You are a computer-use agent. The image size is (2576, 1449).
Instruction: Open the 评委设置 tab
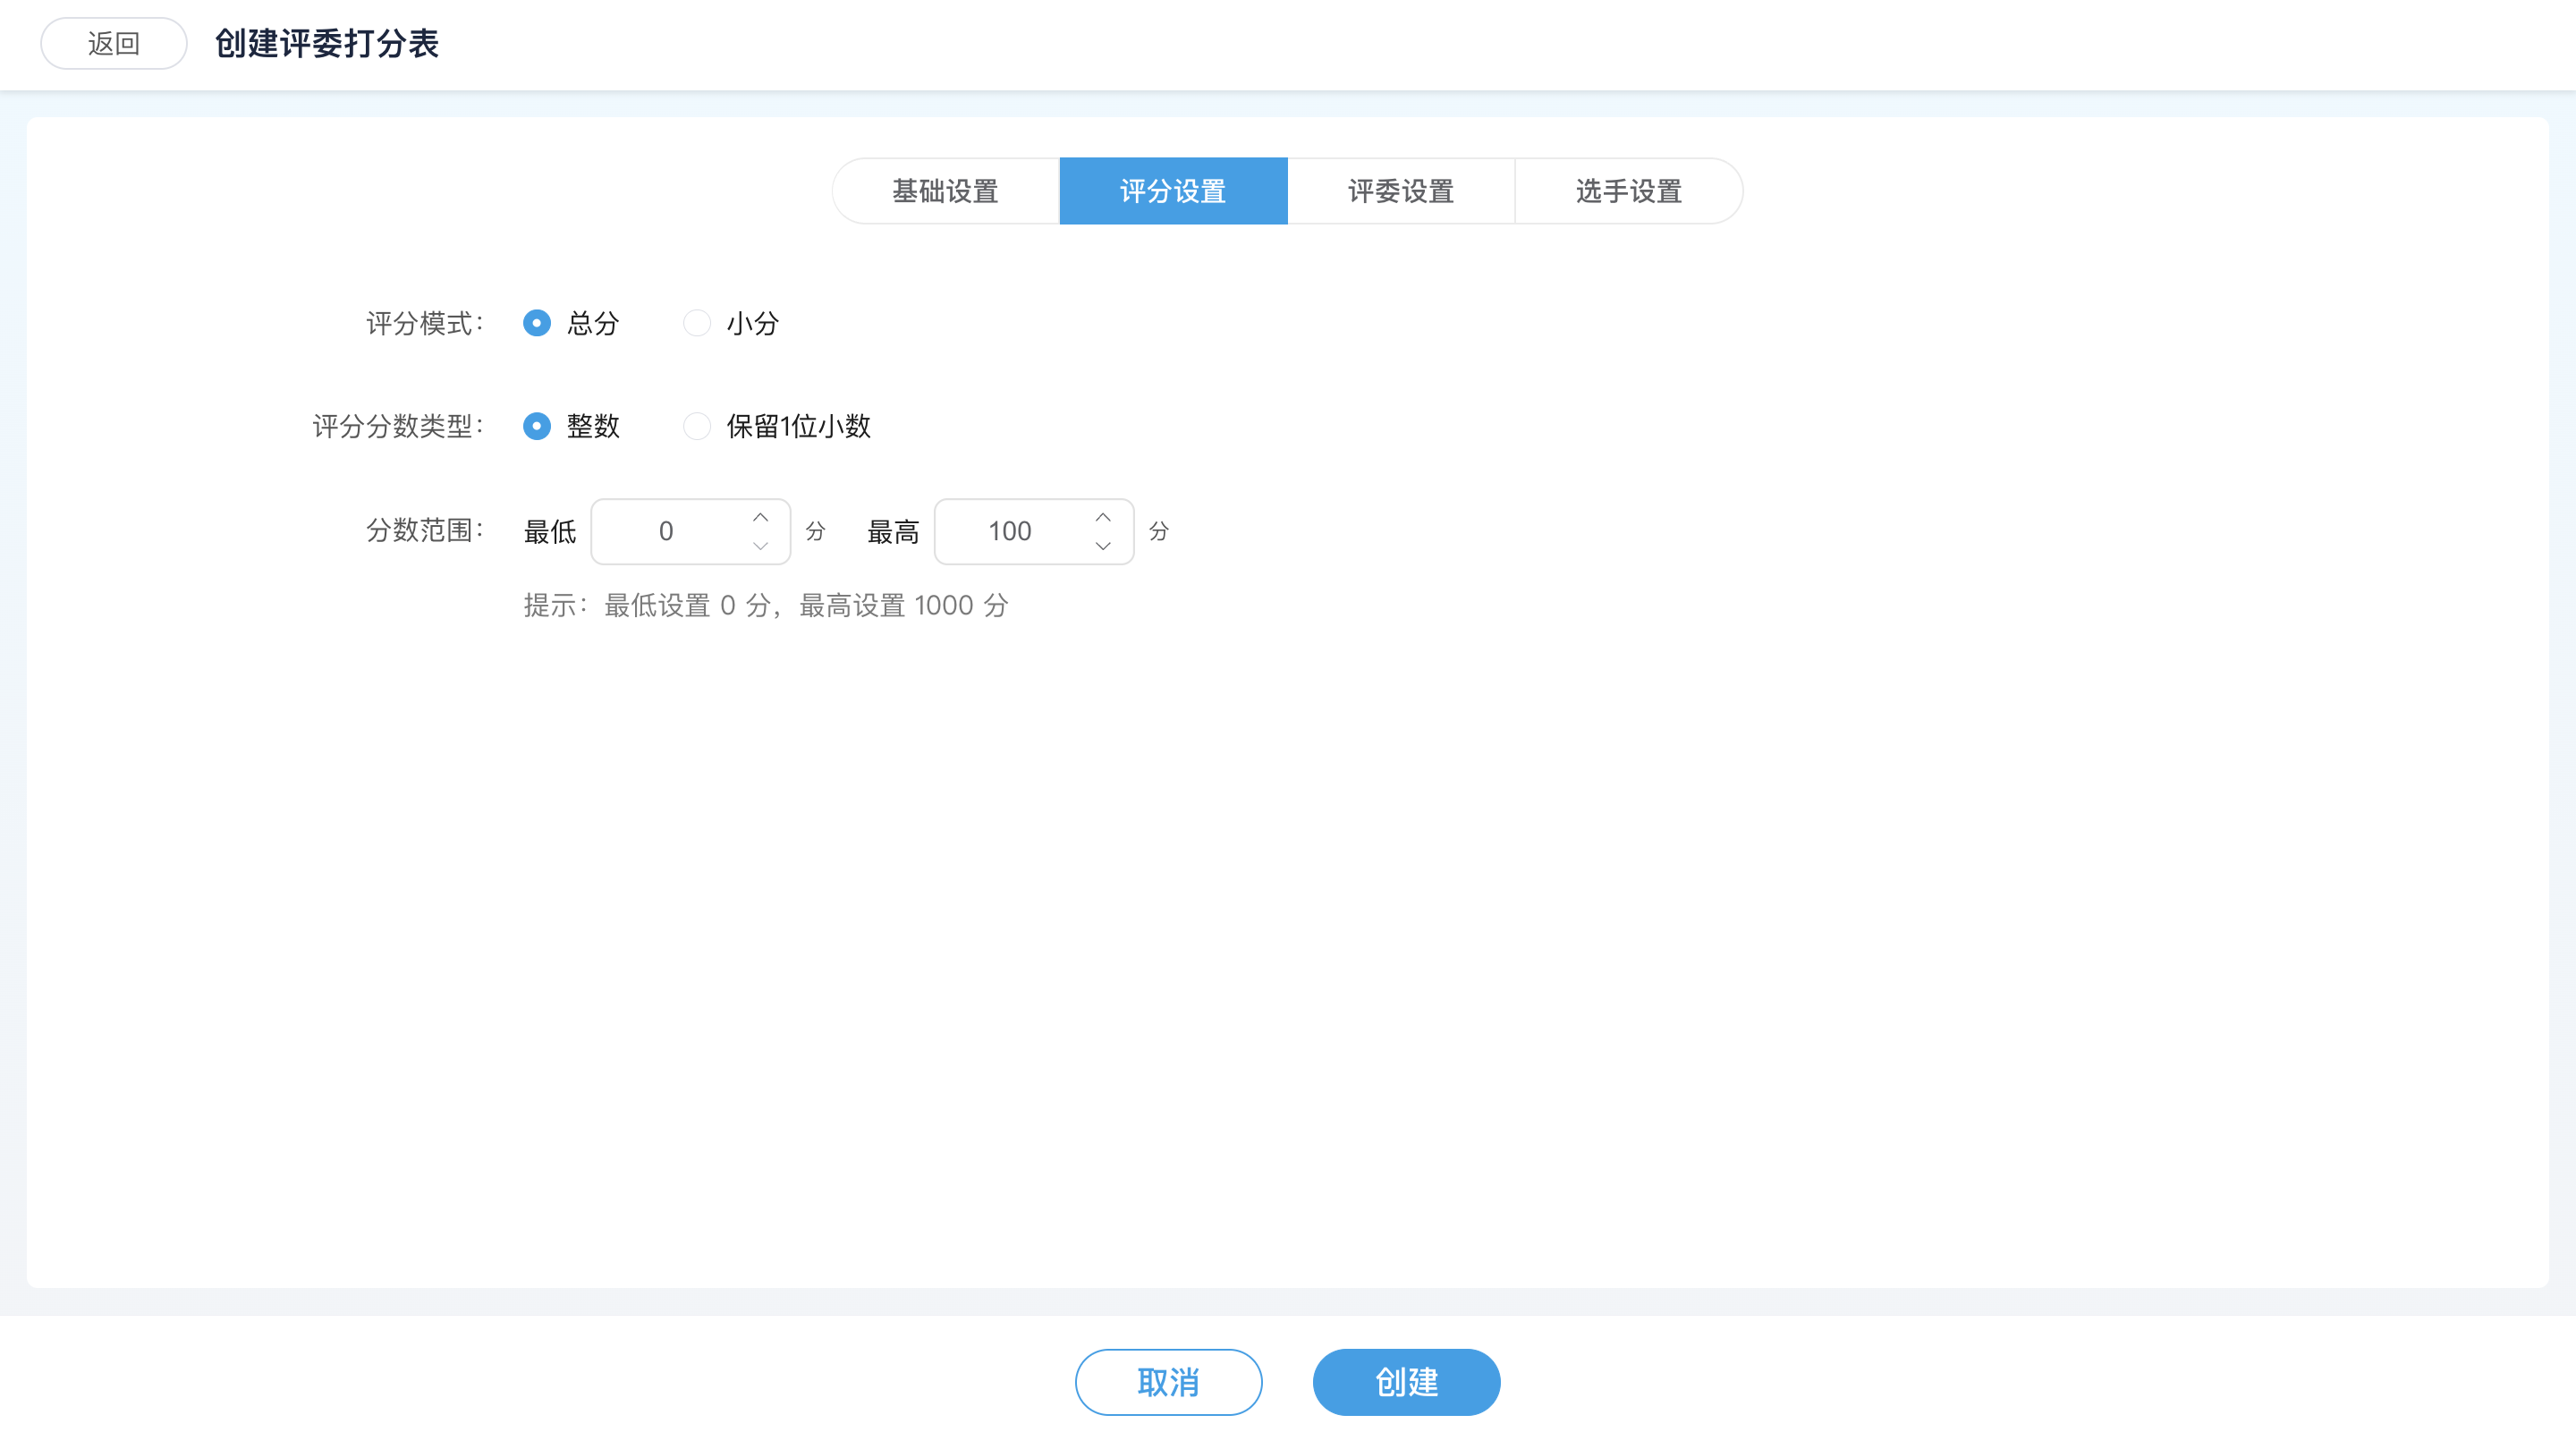pyautogui.click(x=1401, y=191)
